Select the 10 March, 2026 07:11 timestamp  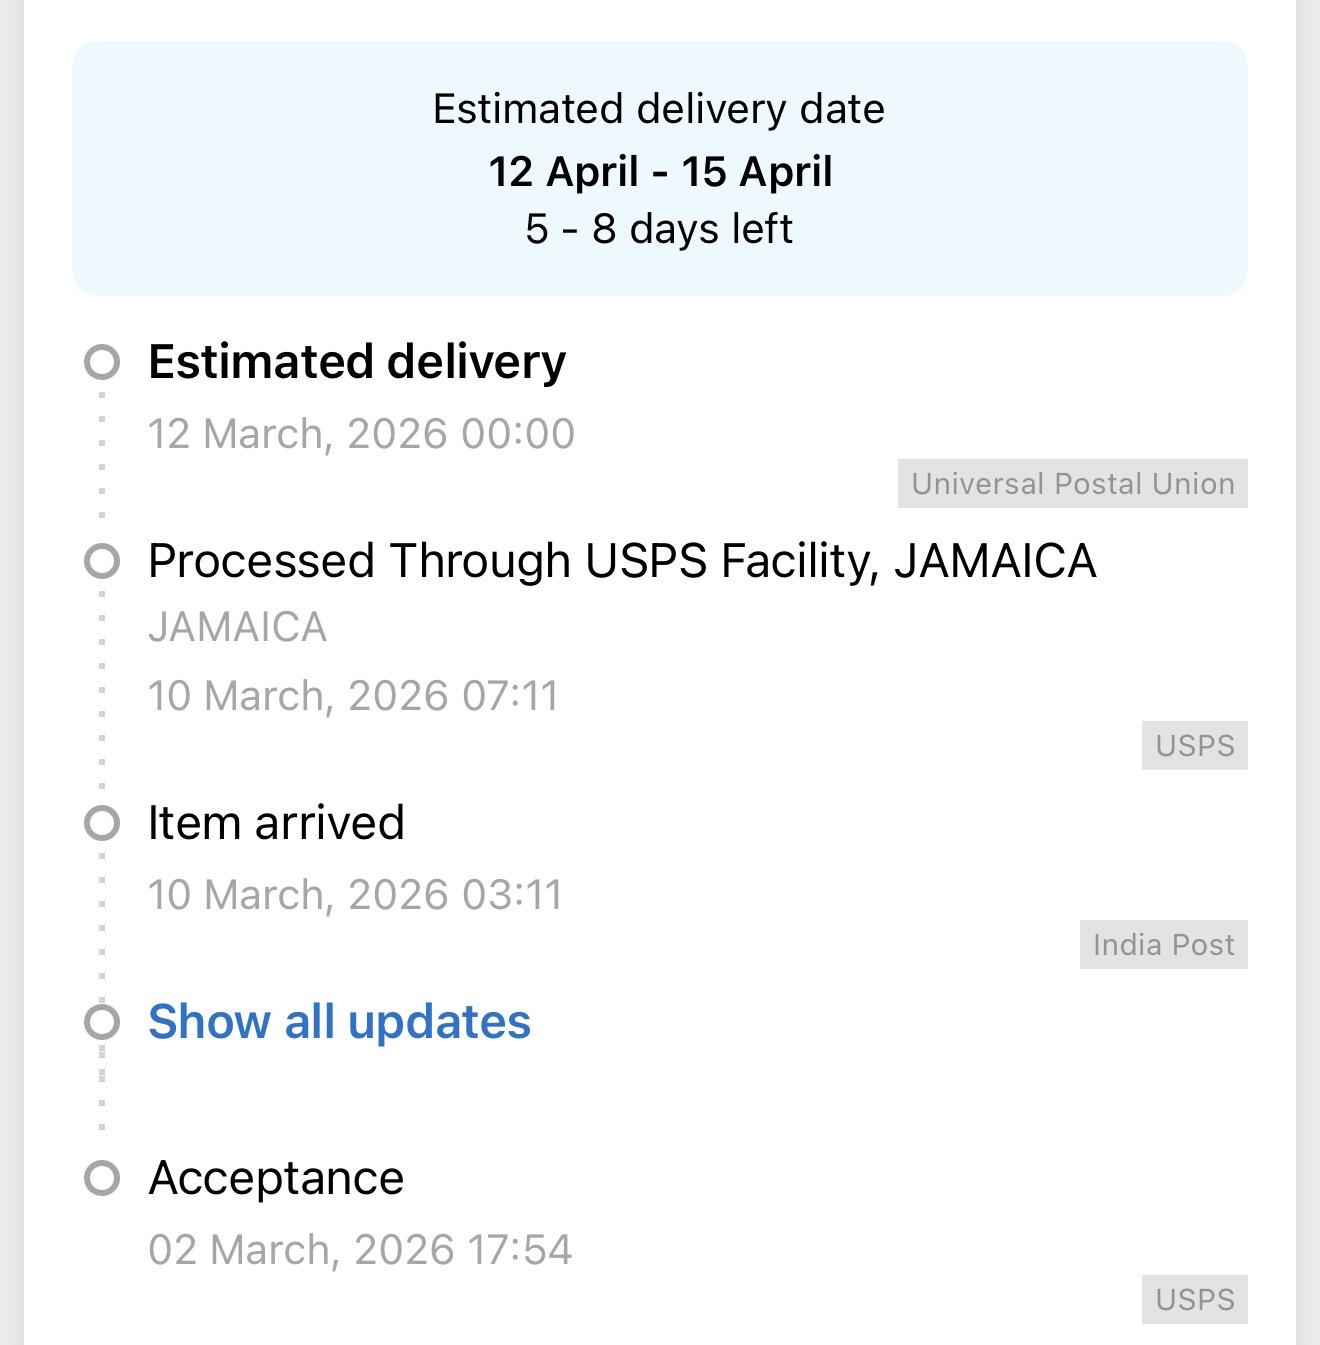[353, 696]
